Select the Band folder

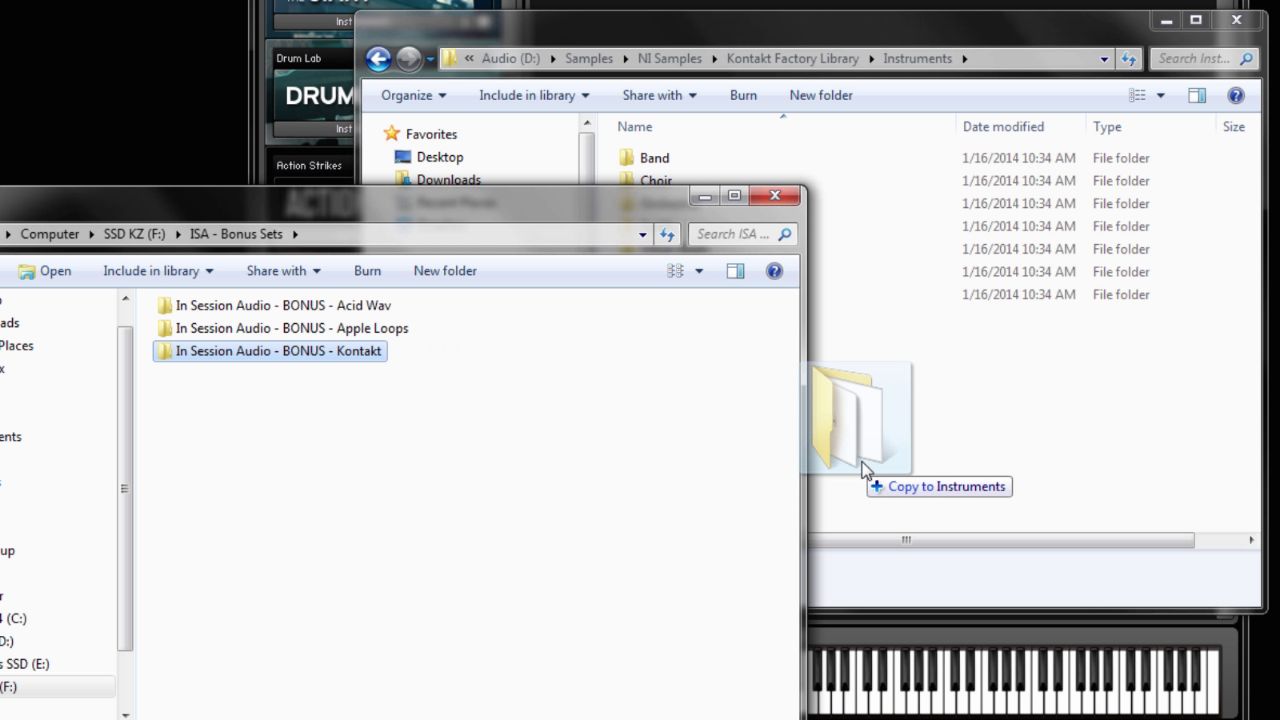point(654,158)
